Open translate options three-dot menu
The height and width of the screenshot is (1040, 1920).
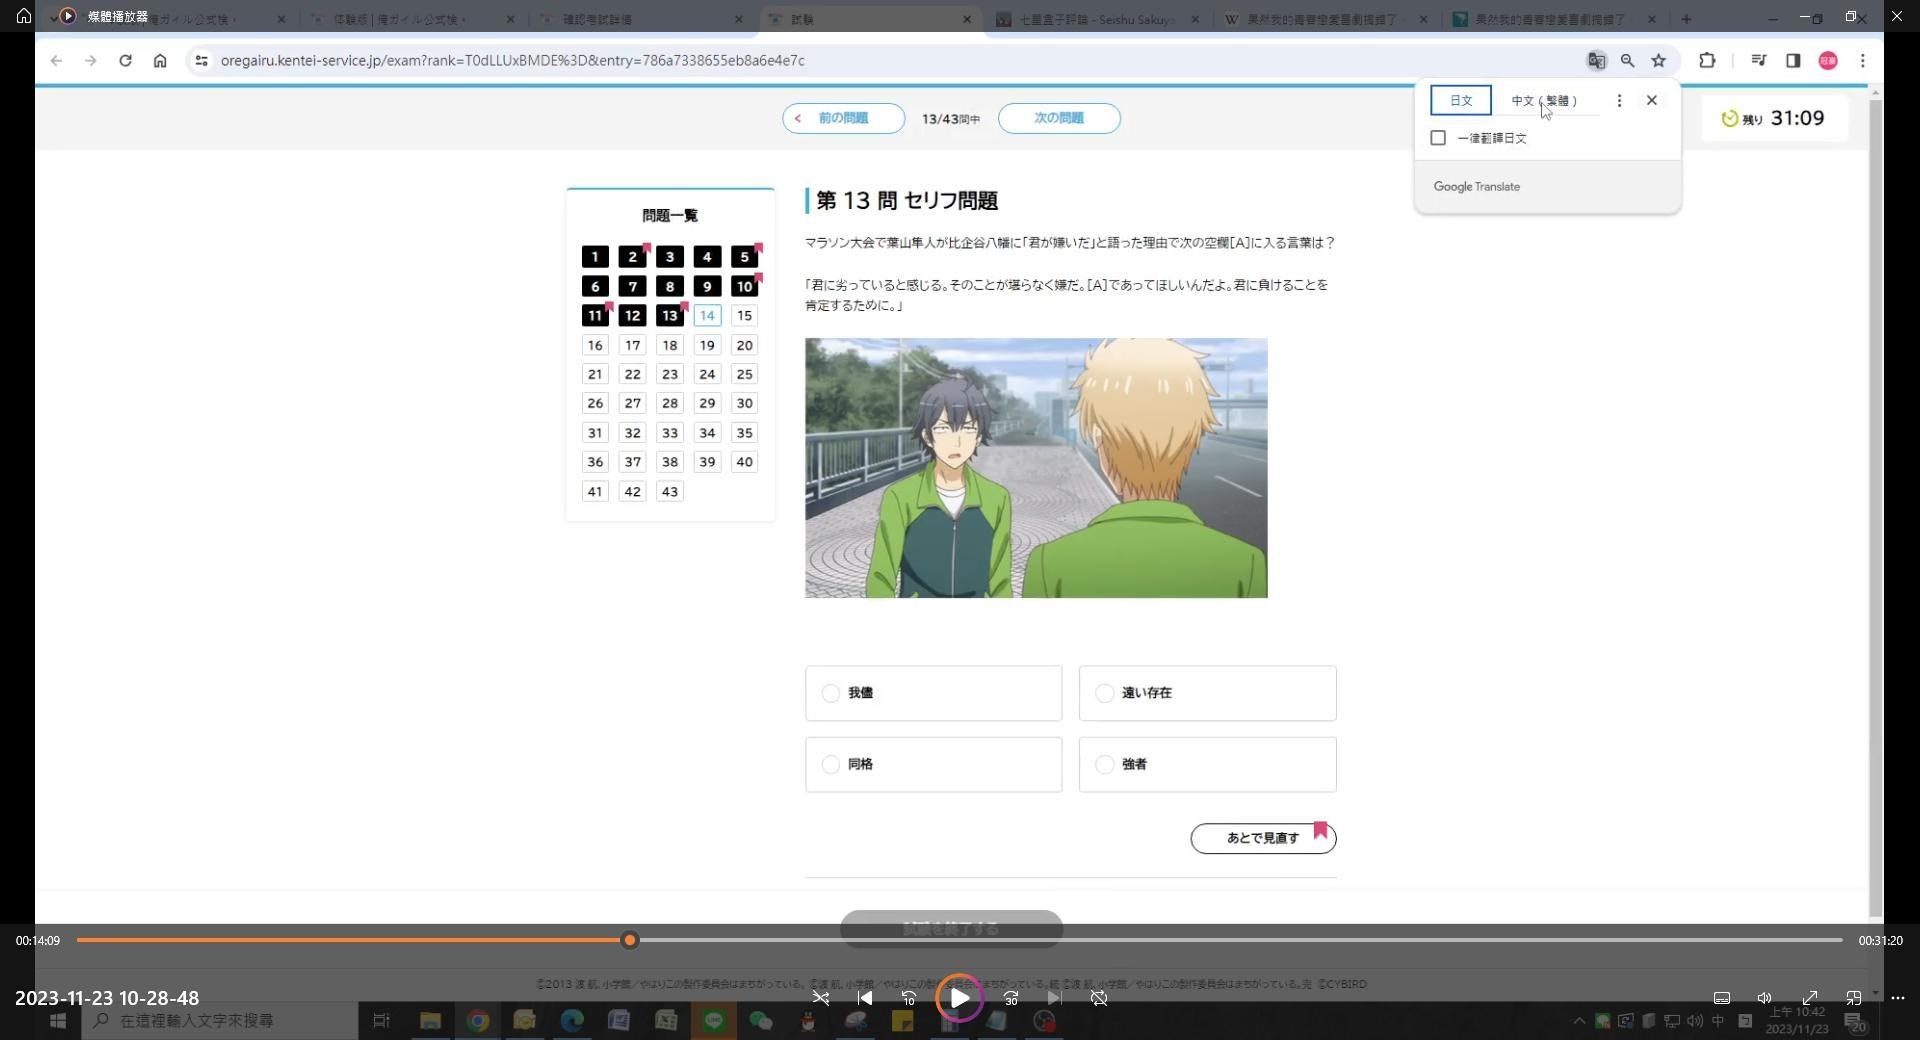click(1619, 100)
